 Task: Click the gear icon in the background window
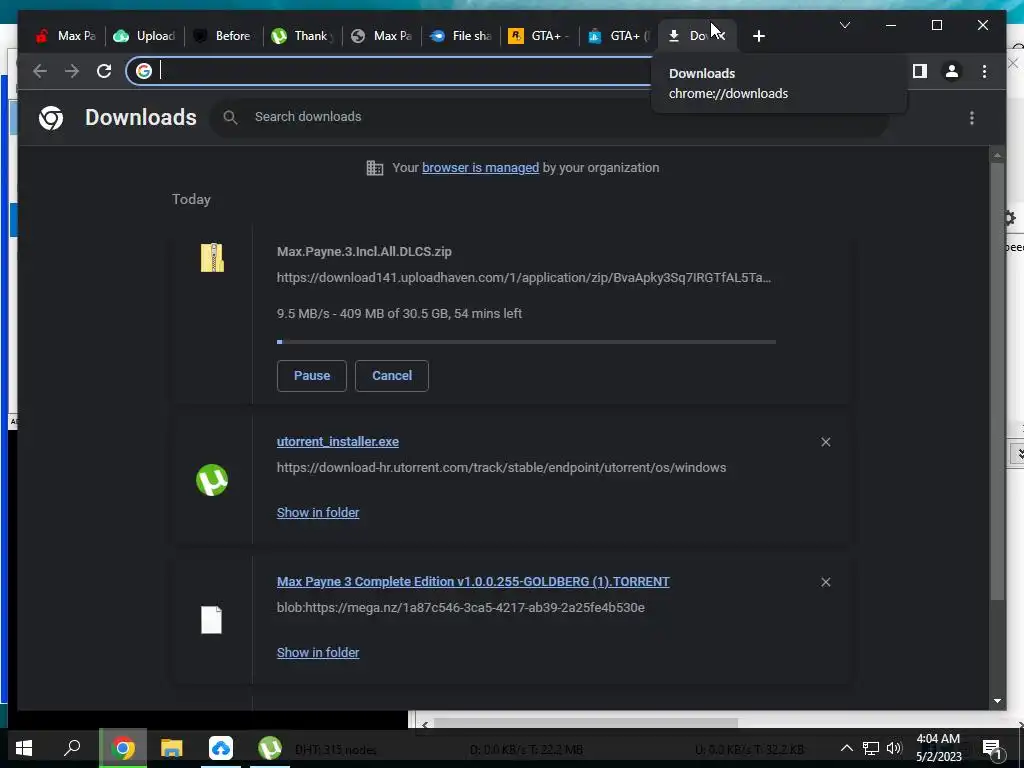(x=1011, y=217)
